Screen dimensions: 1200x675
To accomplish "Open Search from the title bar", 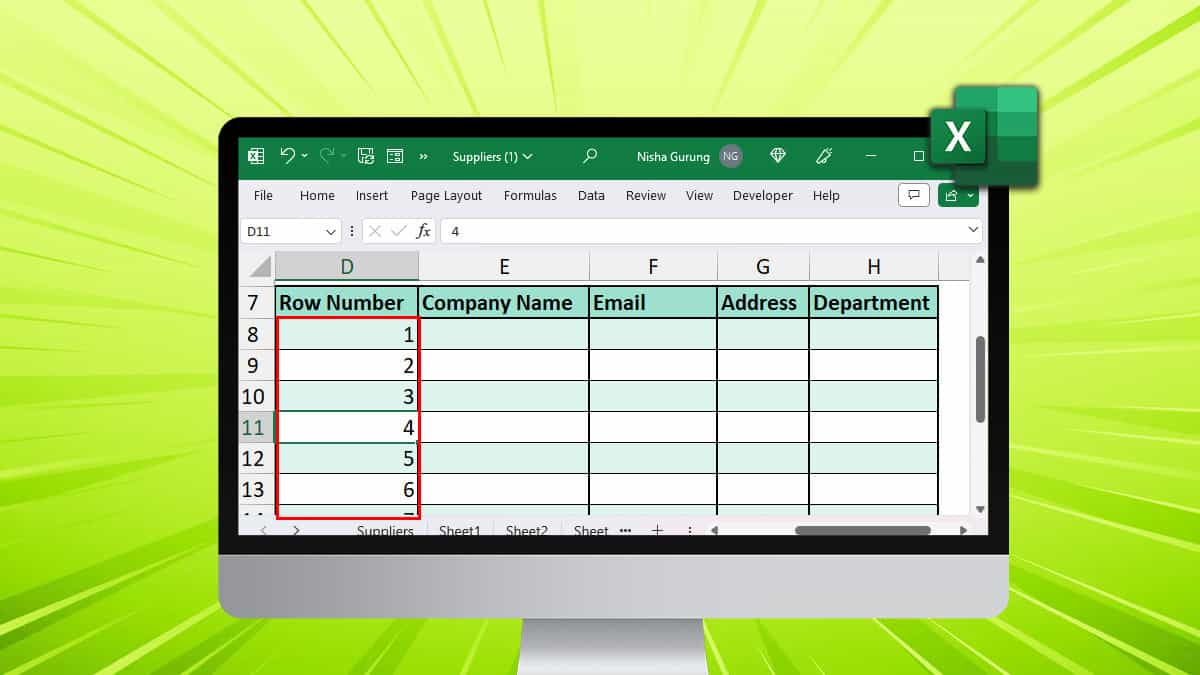I will coord(589,157).
